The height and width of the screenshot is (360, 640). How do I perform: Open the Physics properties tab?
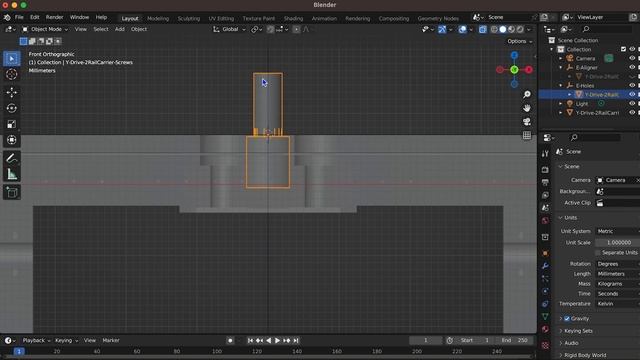[x=545, y=291]
